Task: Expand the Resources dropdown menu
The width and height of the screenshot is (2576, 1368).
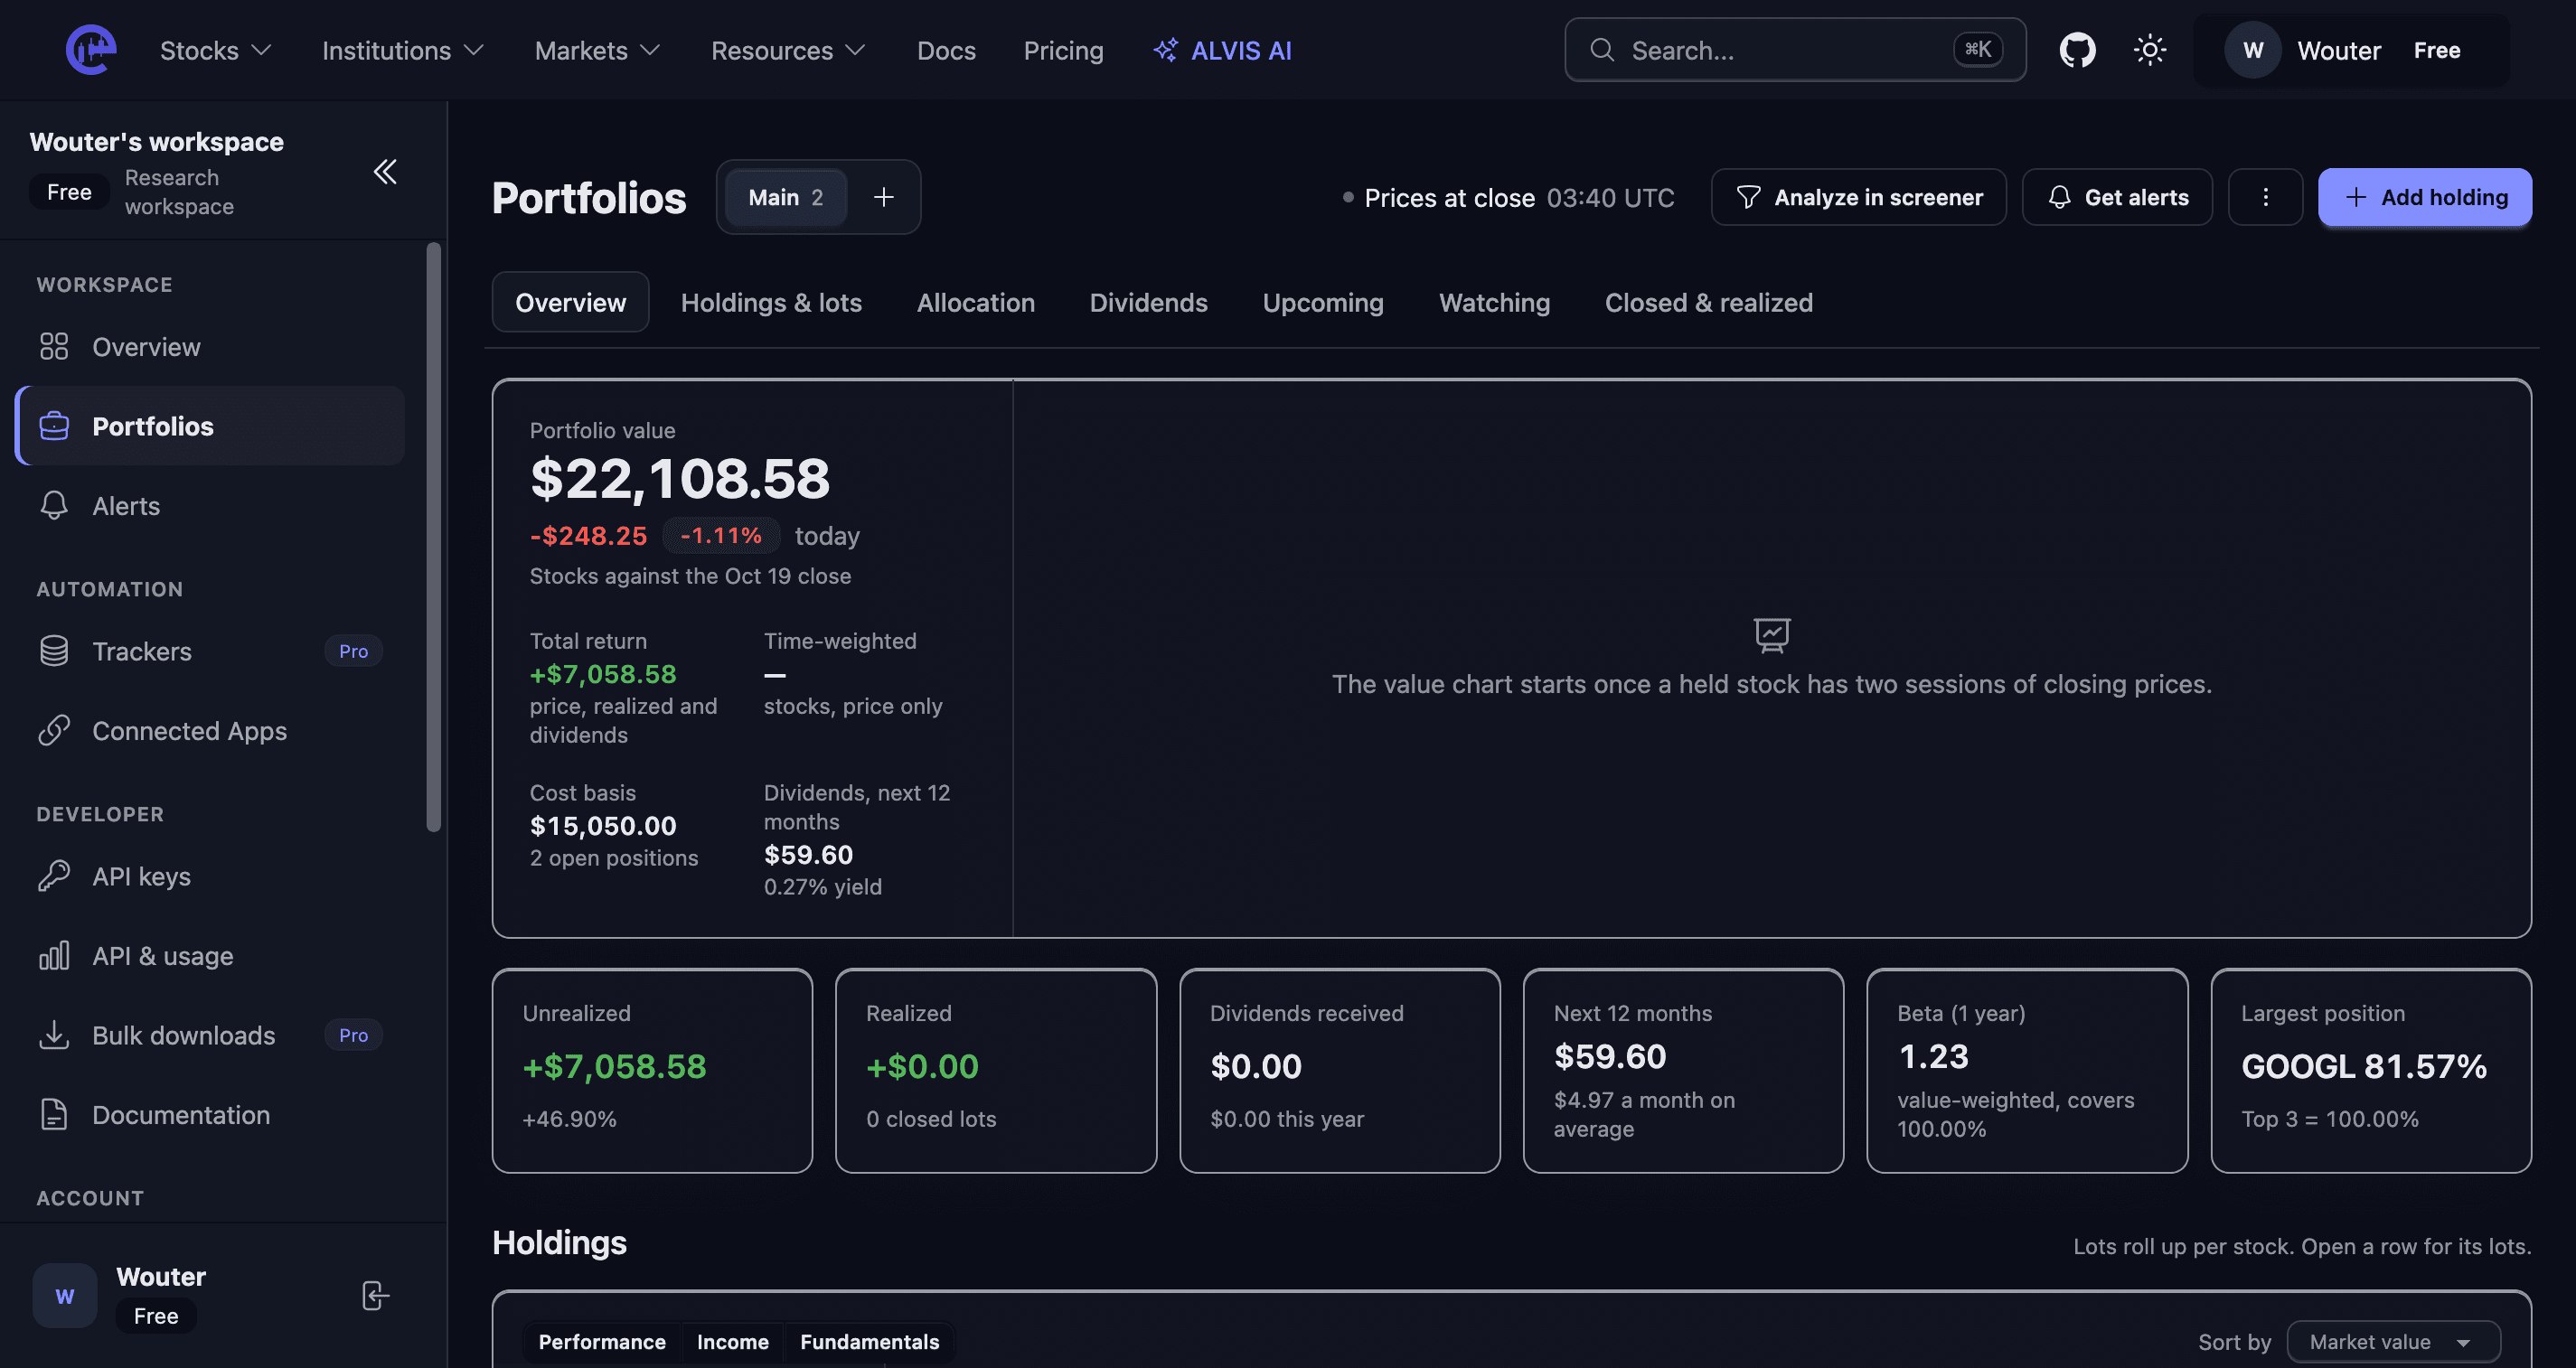Action: [788, 50]
